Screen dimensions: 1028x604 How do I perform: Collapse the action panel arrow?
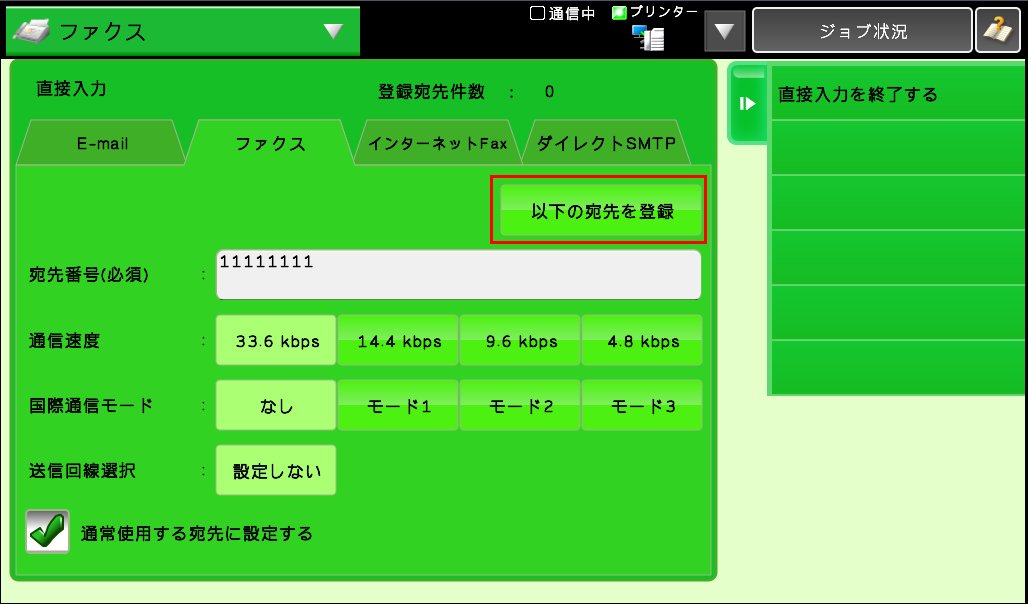pos(747,103)
